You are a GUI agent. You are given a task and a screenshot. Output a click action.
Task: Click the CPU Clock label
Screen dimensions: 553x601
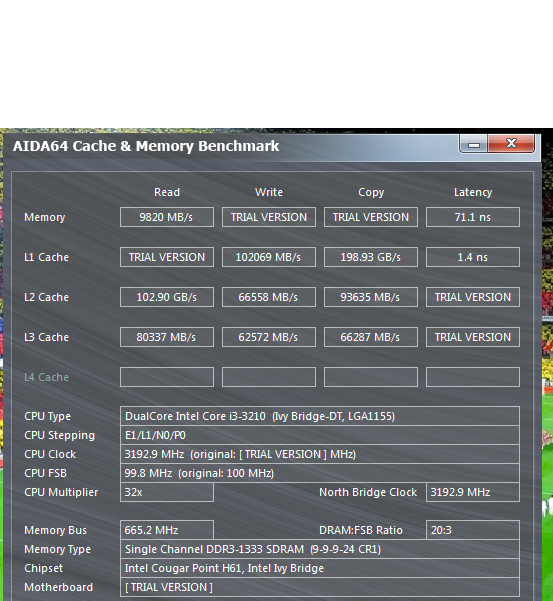coord(50,454)
